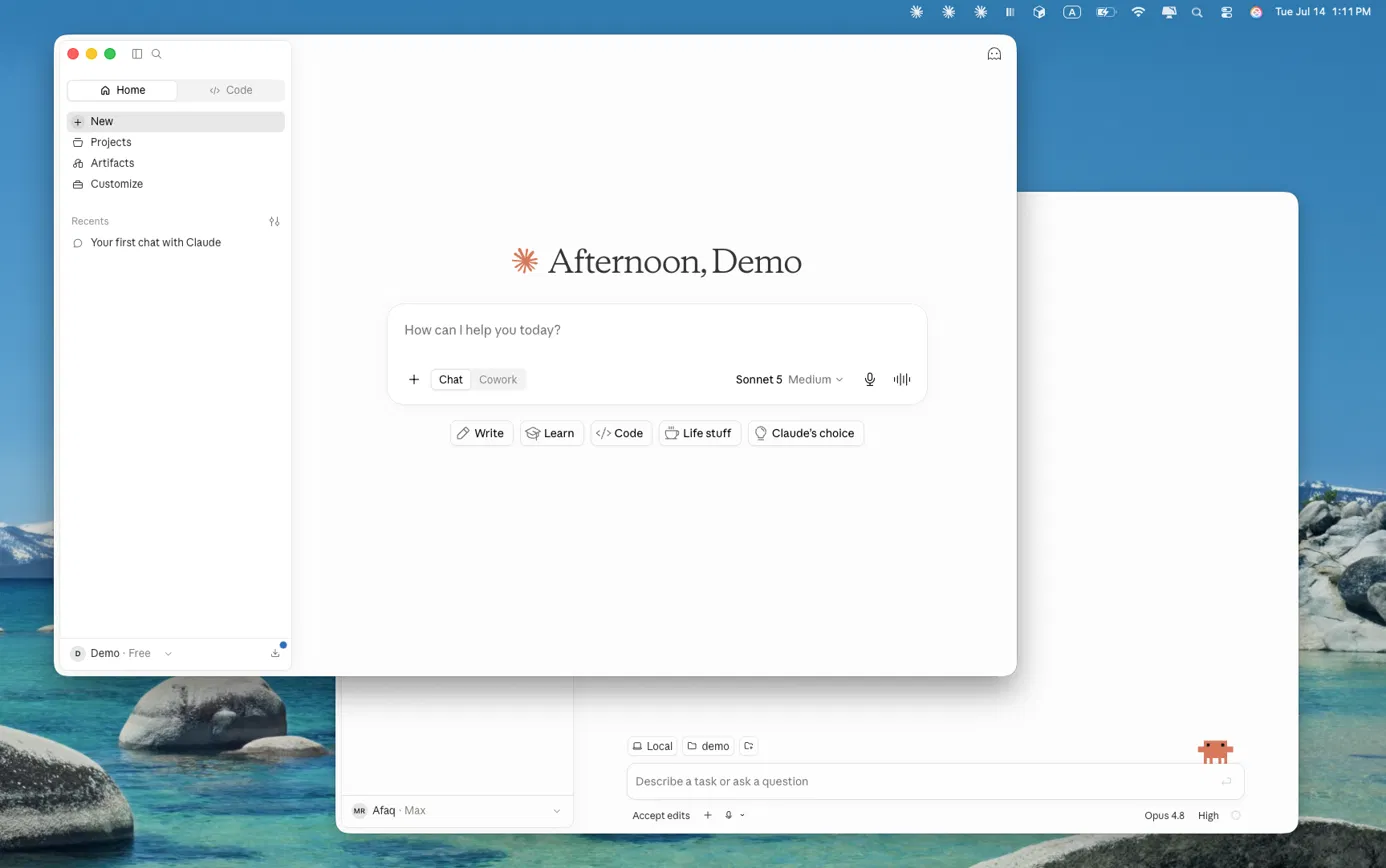Viewport: 1386px width, 868px height.
Task: Click microphone icon in back window
Action: [x=729, y=815]
